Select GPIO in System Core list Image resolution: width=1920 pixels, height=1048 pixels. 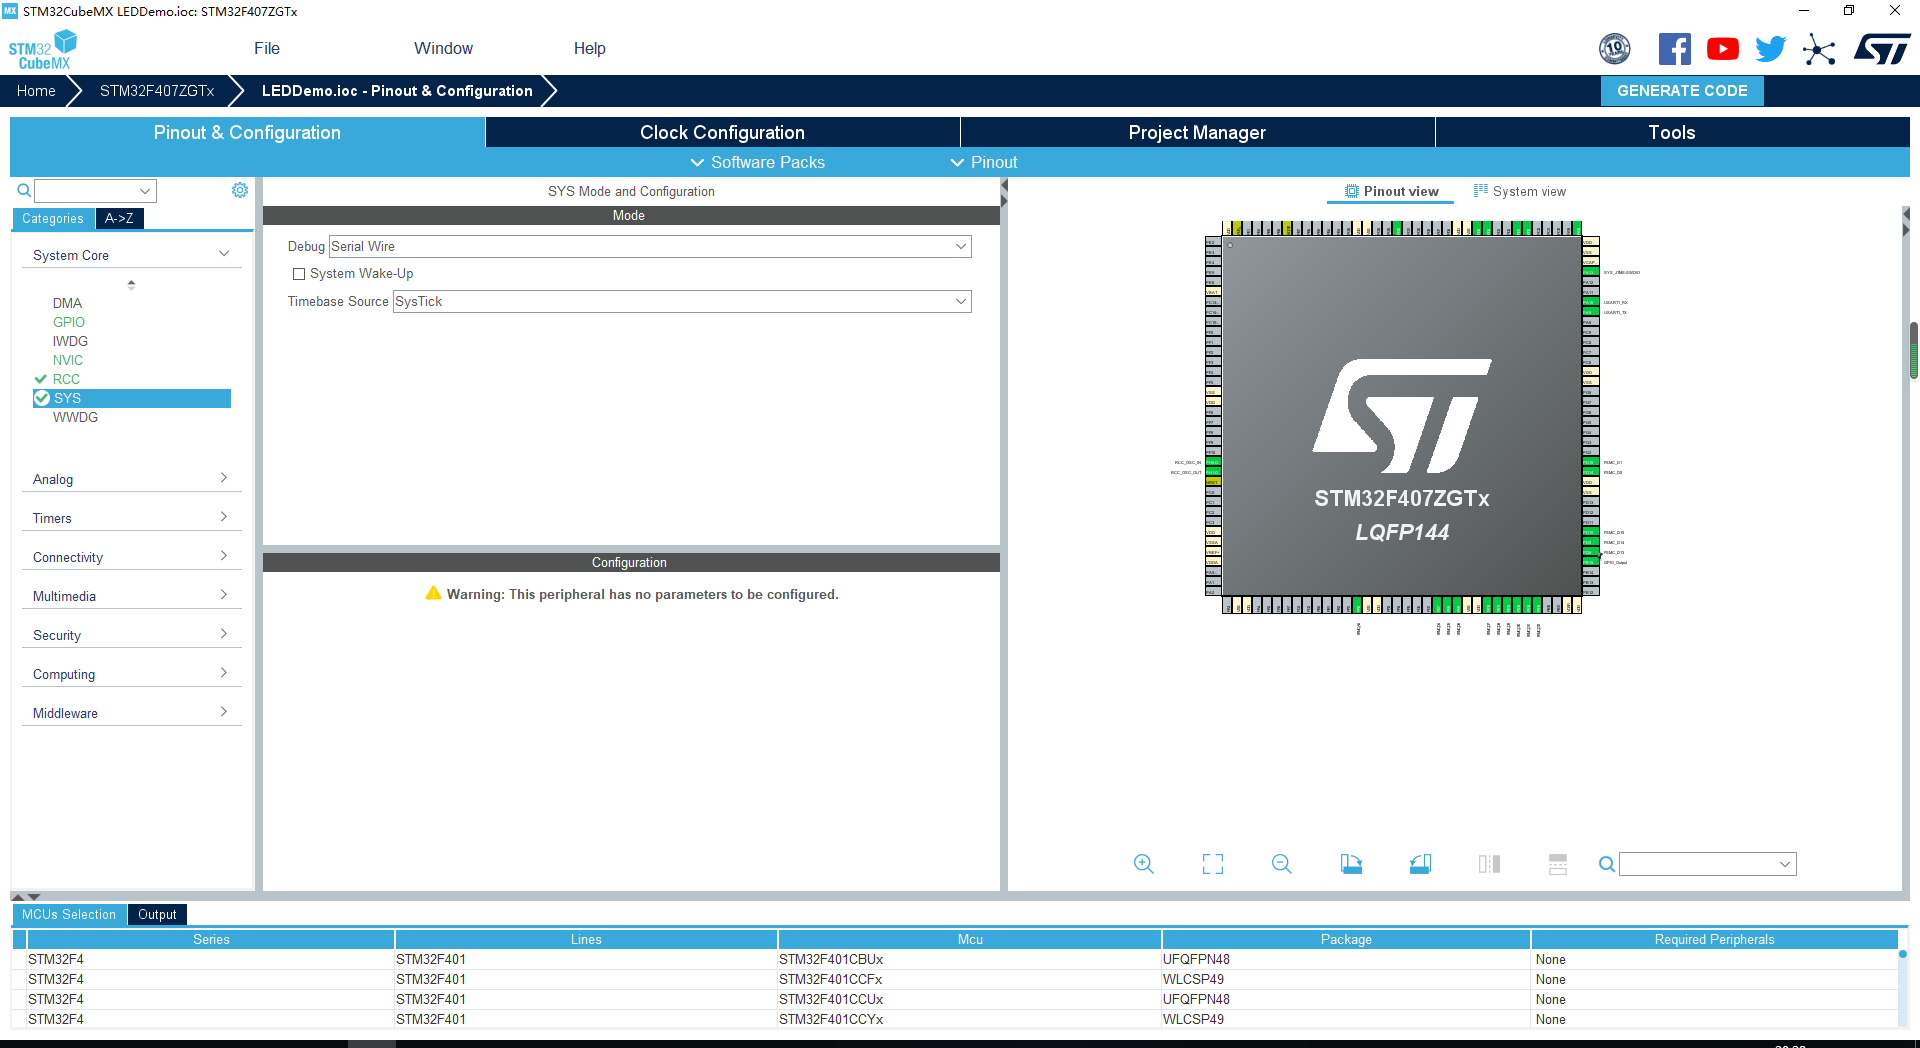(x=69, y=322)
